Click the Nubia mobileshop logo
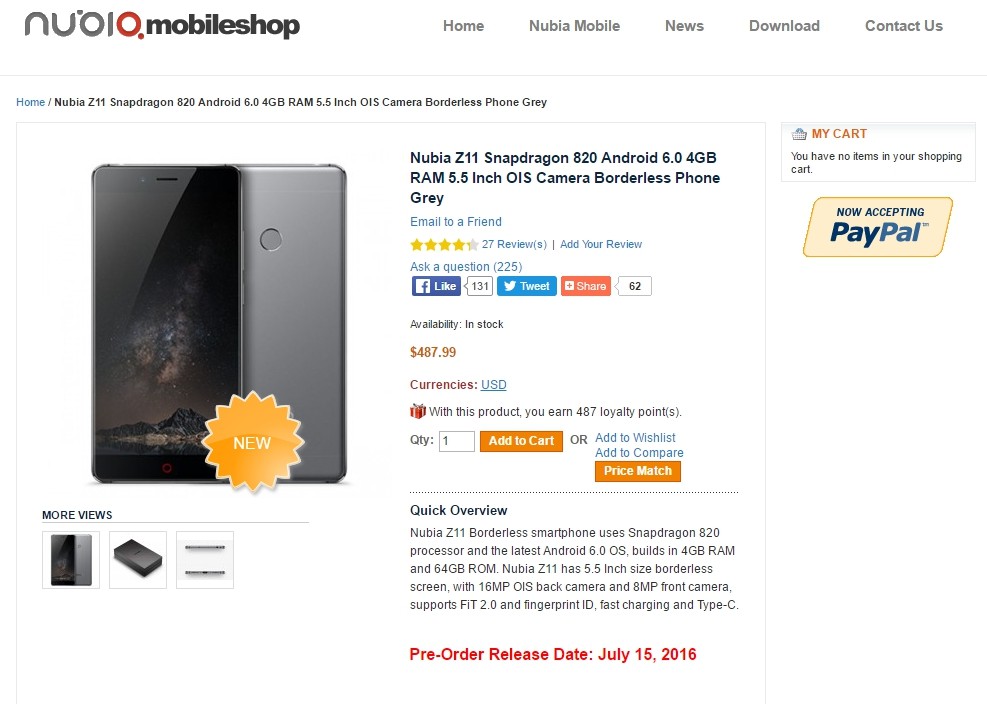 point(162,25)
